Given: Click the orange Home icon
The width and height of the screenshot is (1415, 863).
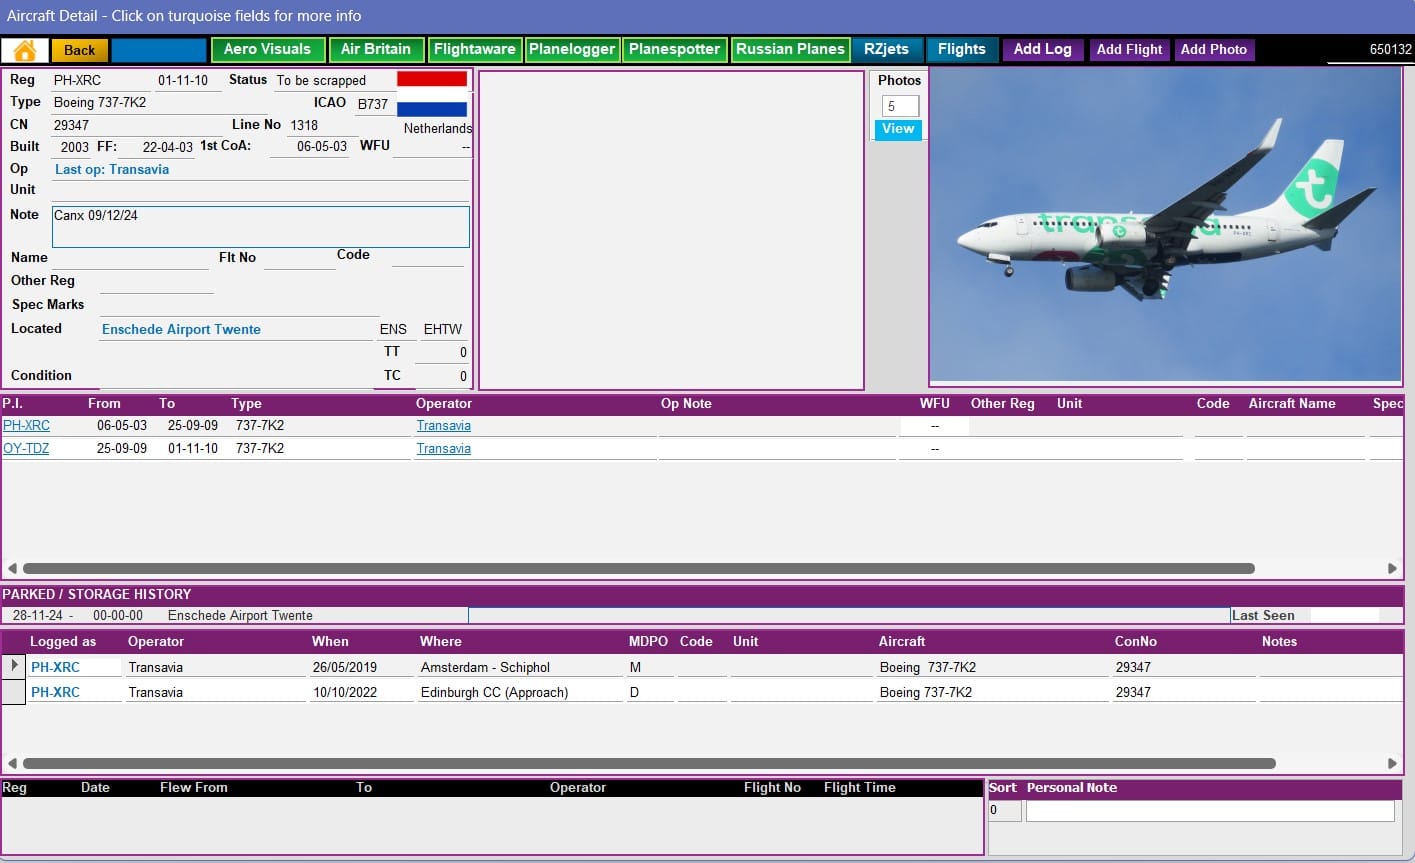Looking at the screenshot, I should pos(25,50).
